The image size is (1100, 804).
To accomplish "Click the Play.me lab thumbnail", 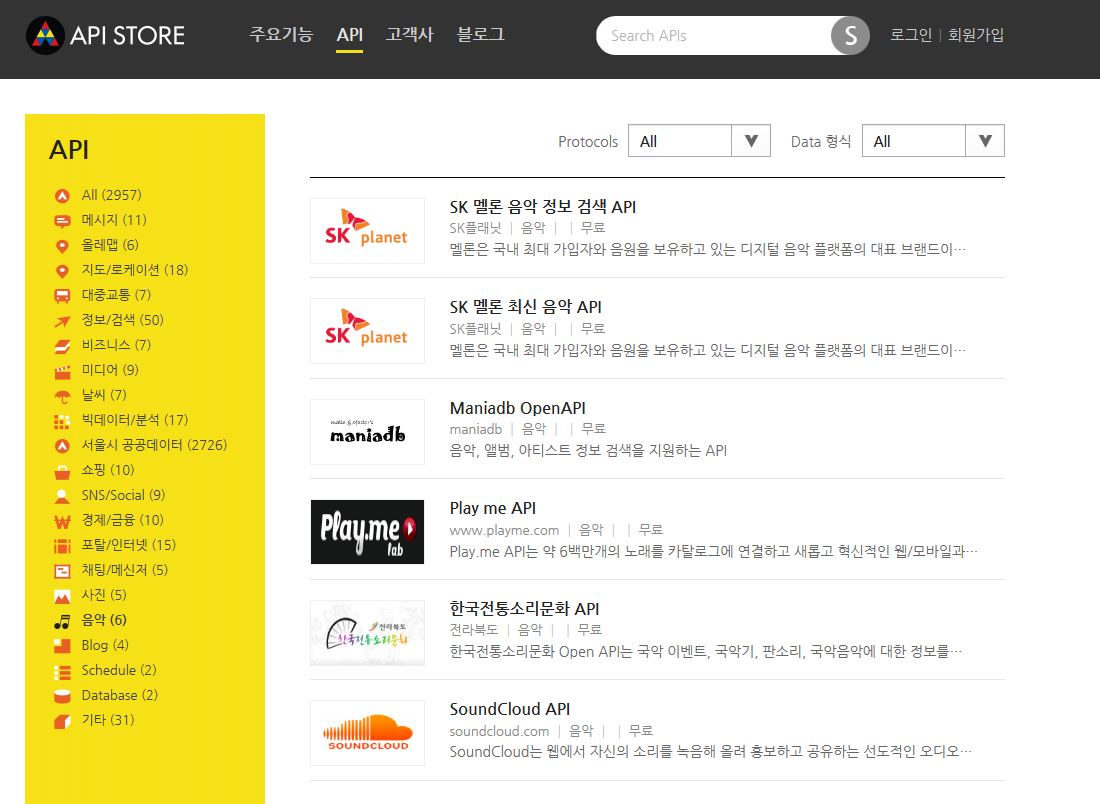I will point(367,531).
